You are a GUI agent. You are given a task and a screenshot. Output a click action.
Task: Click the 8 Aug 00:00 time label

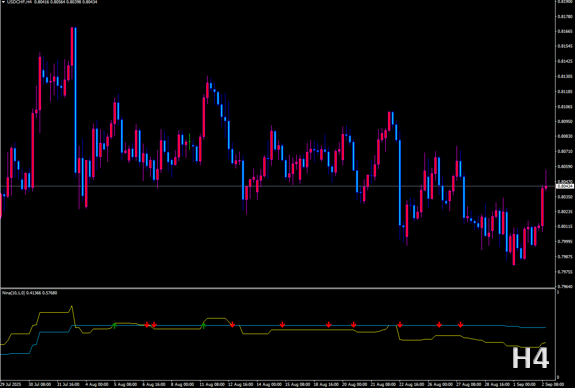point(183,384)
